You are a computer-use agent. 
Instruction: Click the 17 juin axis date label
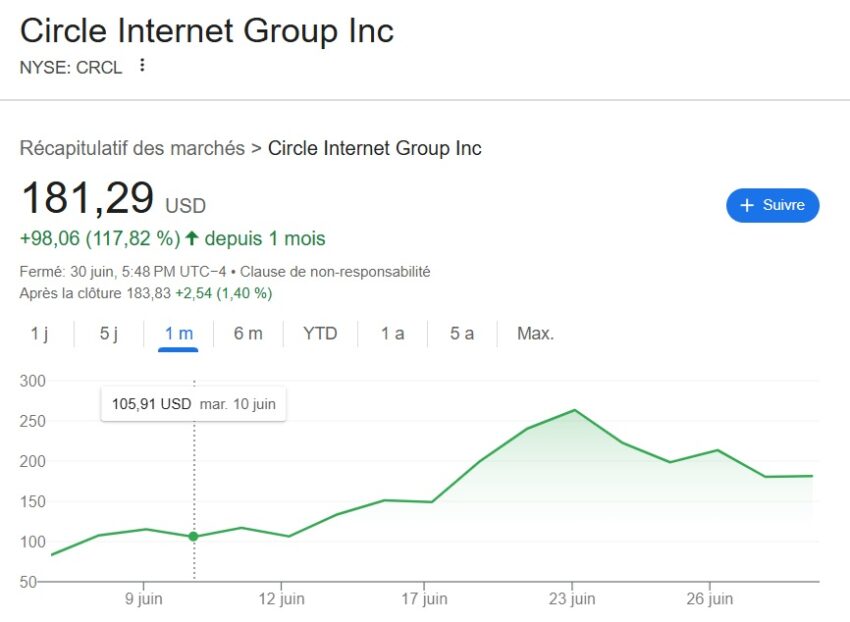point(424,599)
